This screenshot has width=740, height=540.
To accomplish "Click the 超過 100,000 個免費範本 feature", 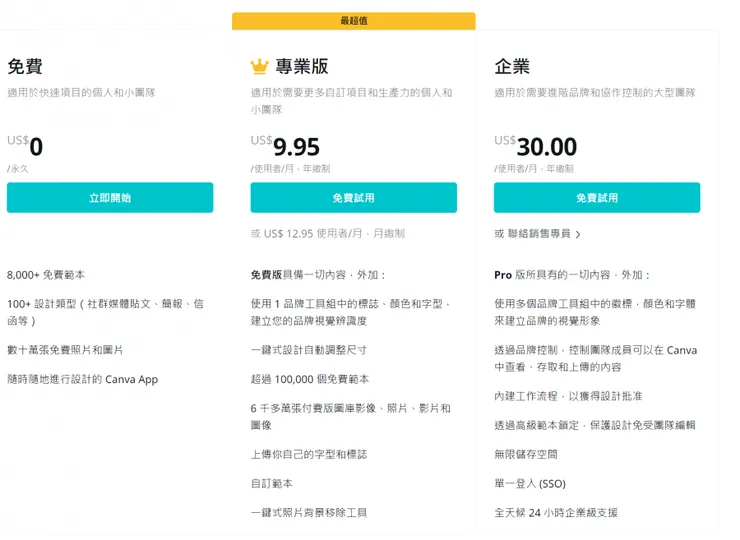I will pyautogui.click(x=310, y=379).
